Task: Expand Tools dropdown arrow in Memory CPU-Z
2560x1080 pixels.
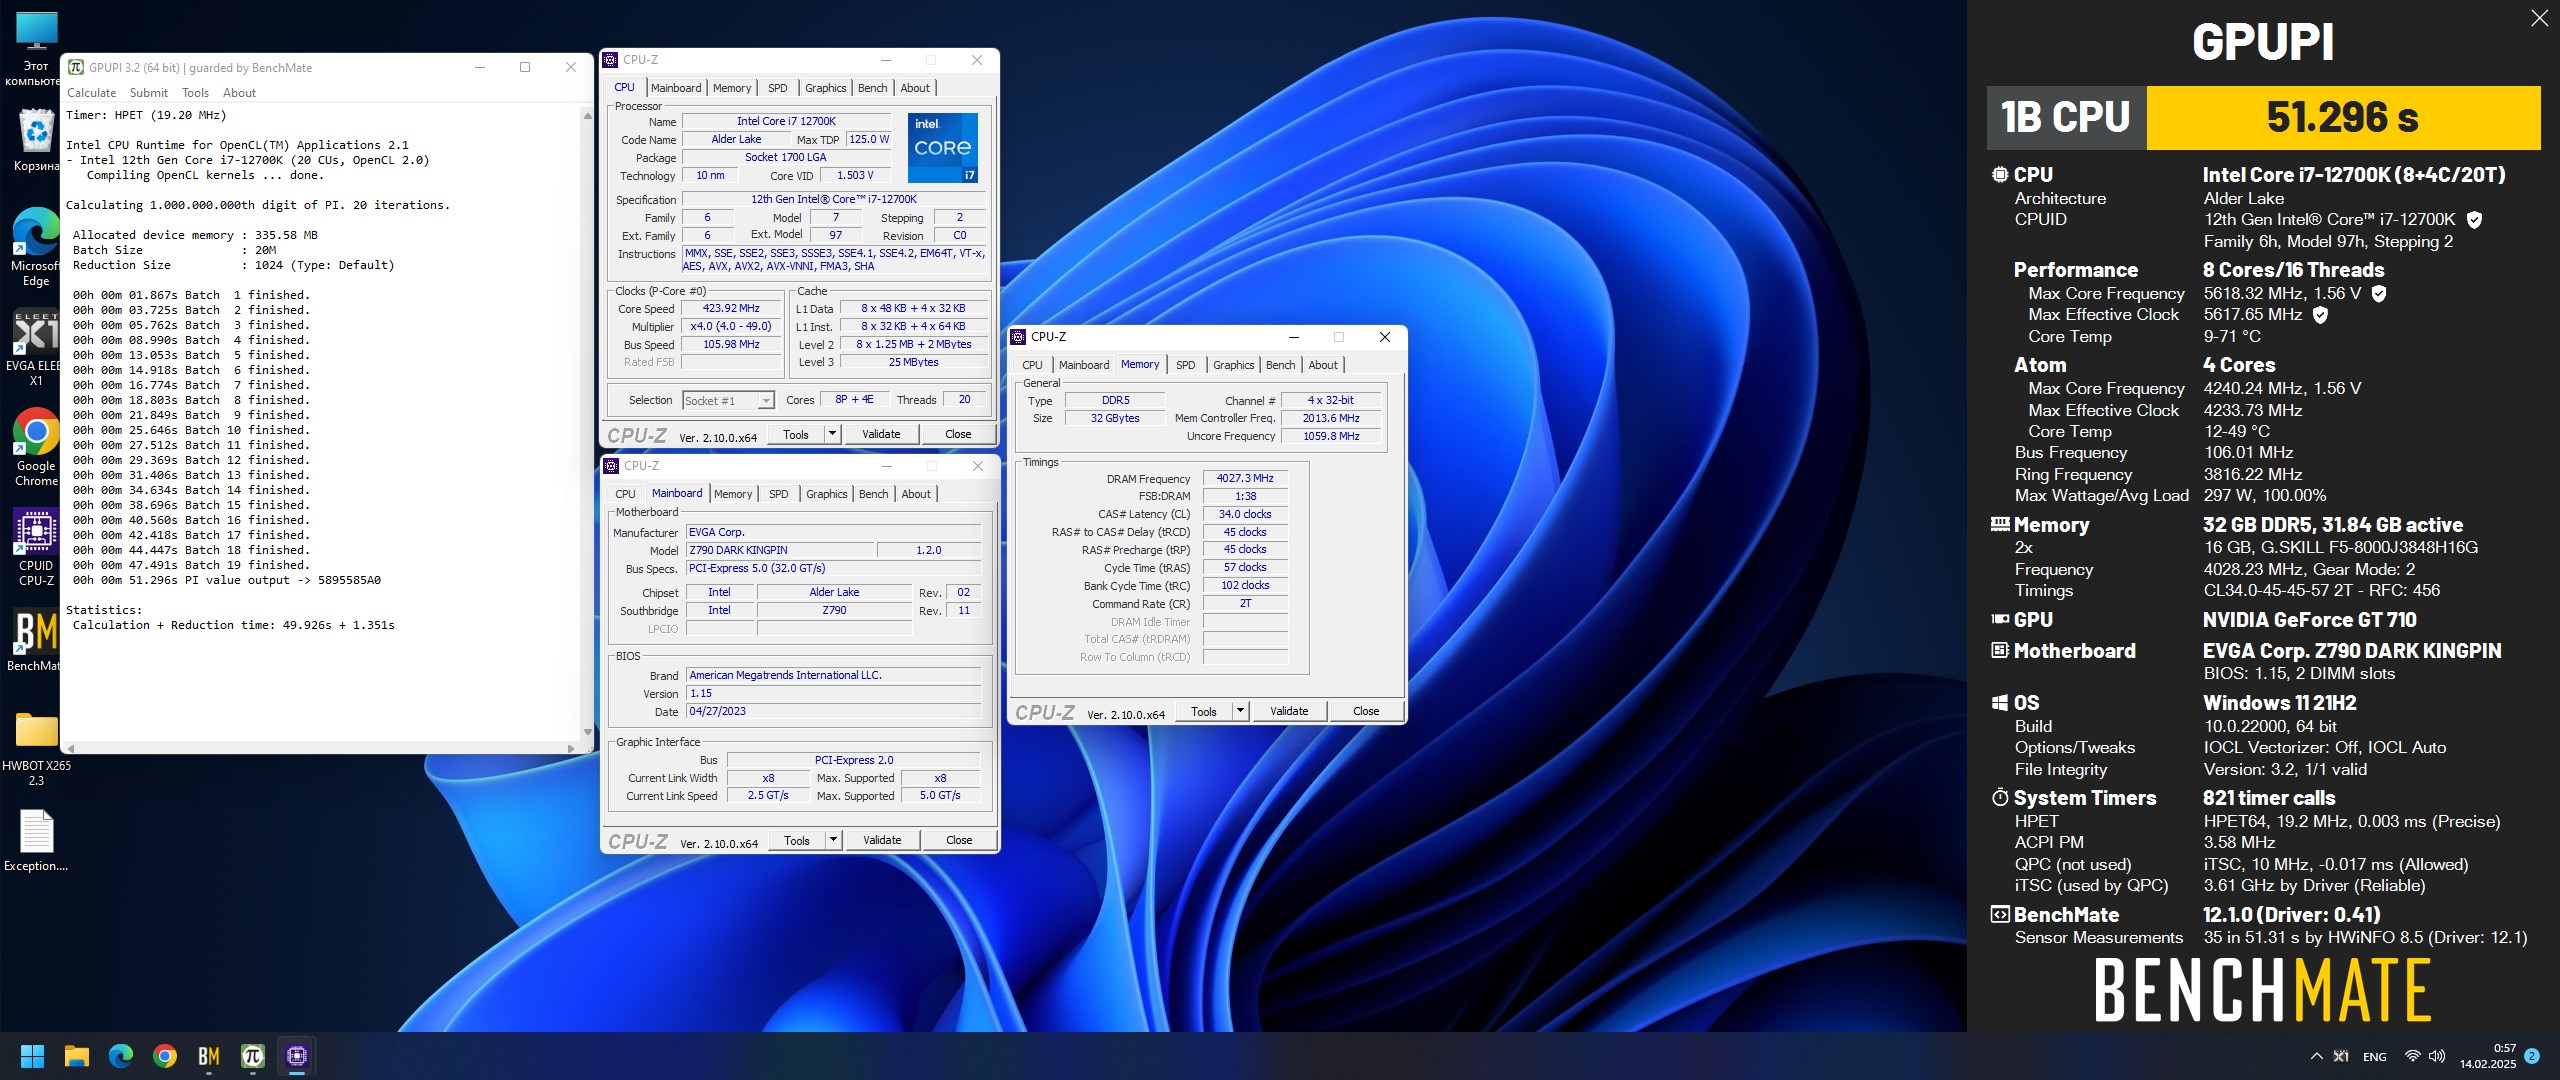Action: click(x=1240, y=711)
